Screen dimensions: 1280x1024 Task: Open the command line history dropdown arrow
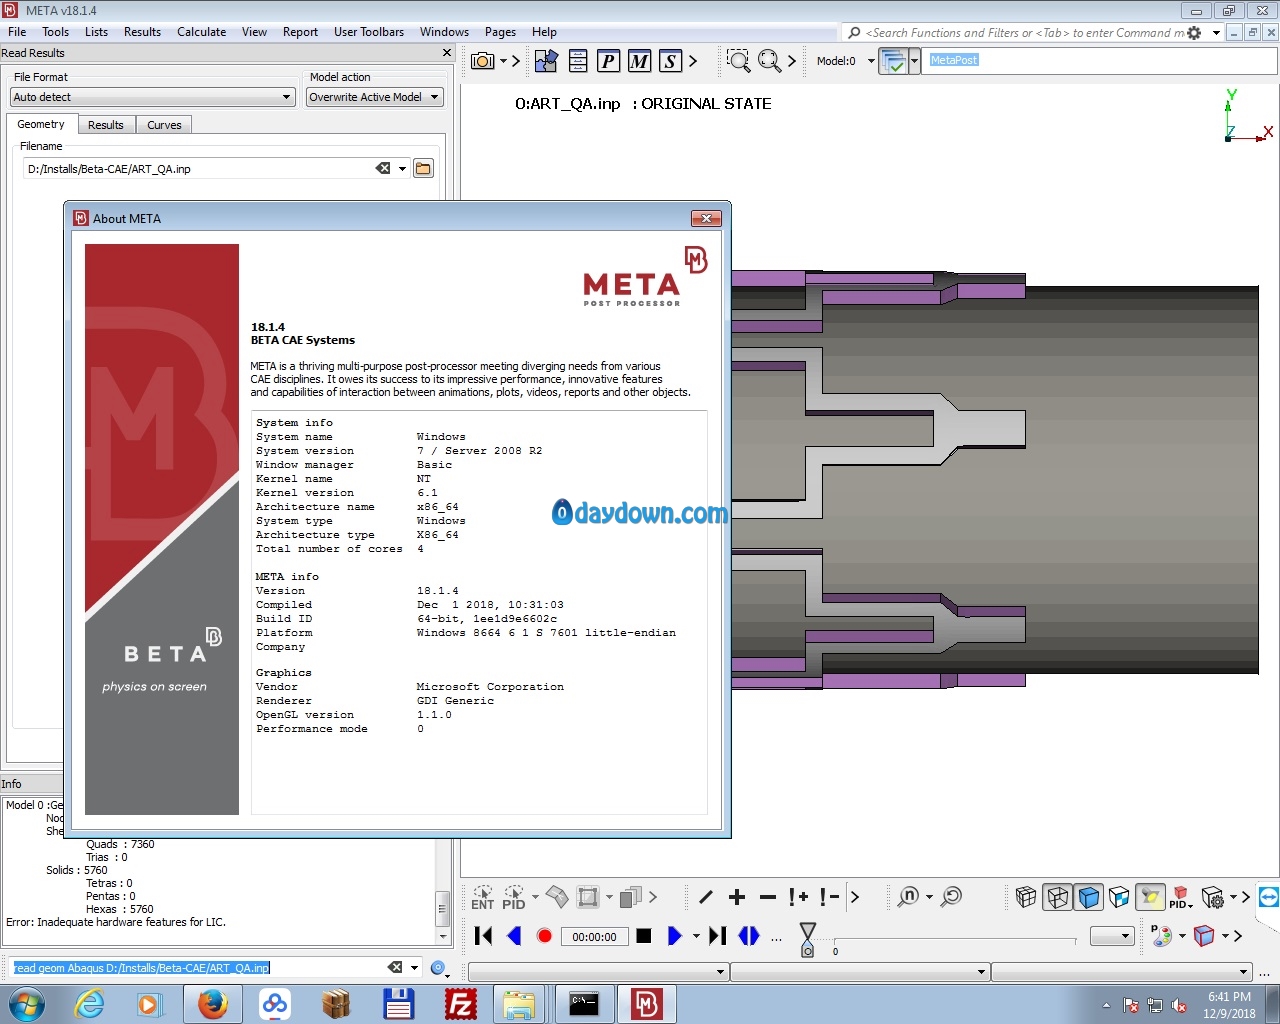click(x=414, y=968)
